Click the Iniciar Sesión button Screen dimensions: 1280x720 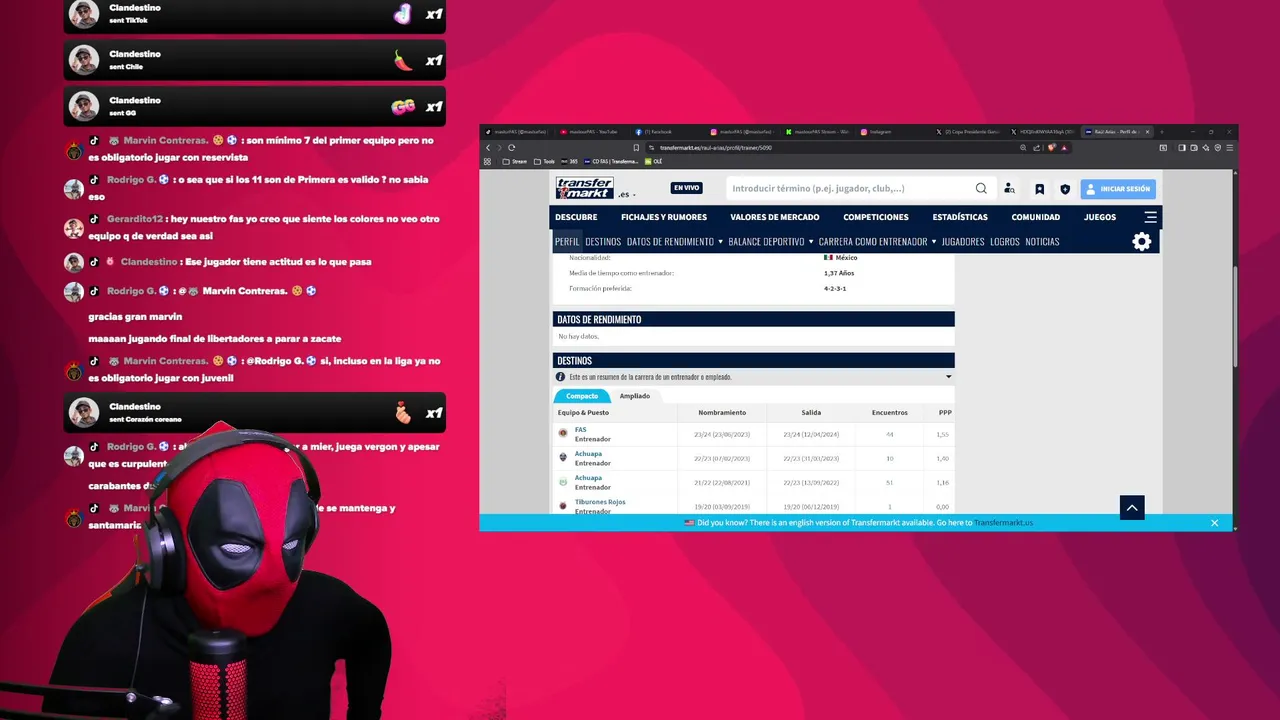1118,188
